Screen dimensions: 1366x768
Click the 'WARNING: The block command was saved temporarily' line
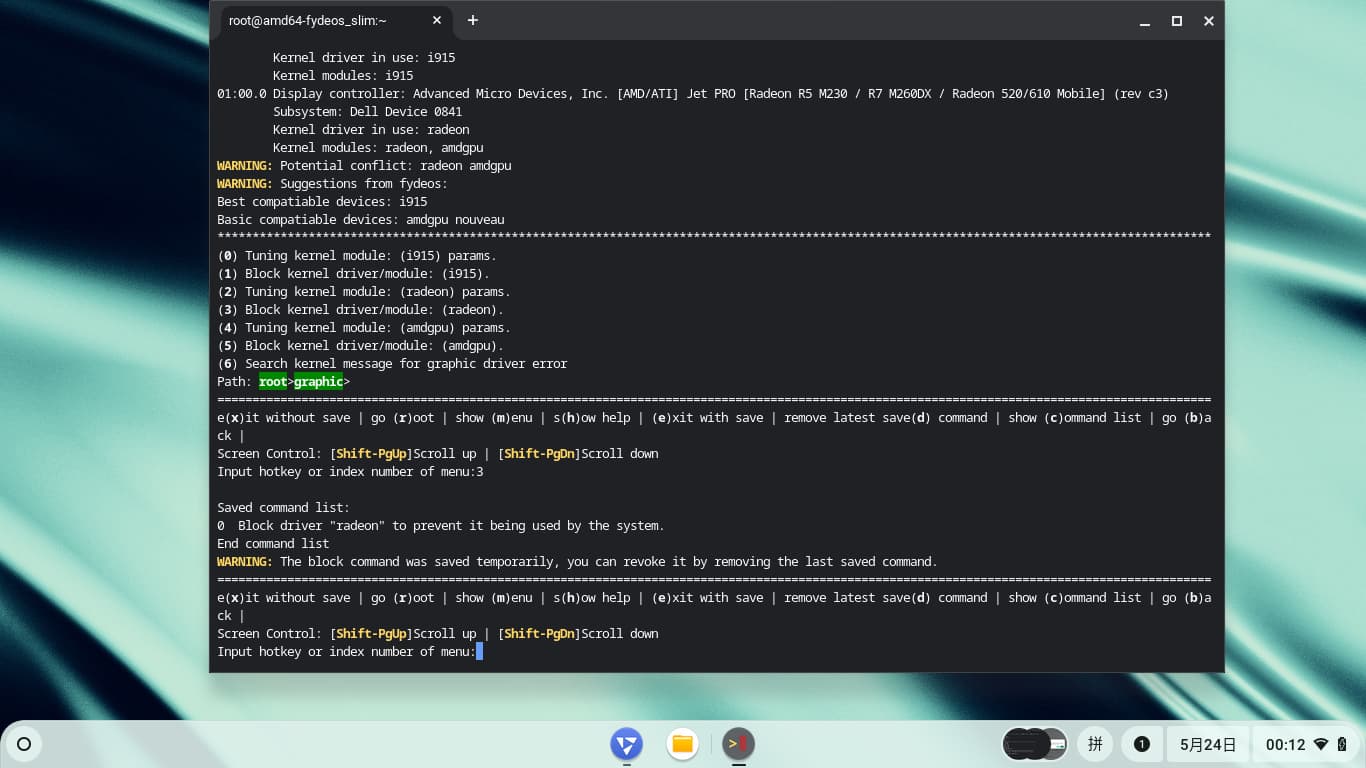coord(577,562)
